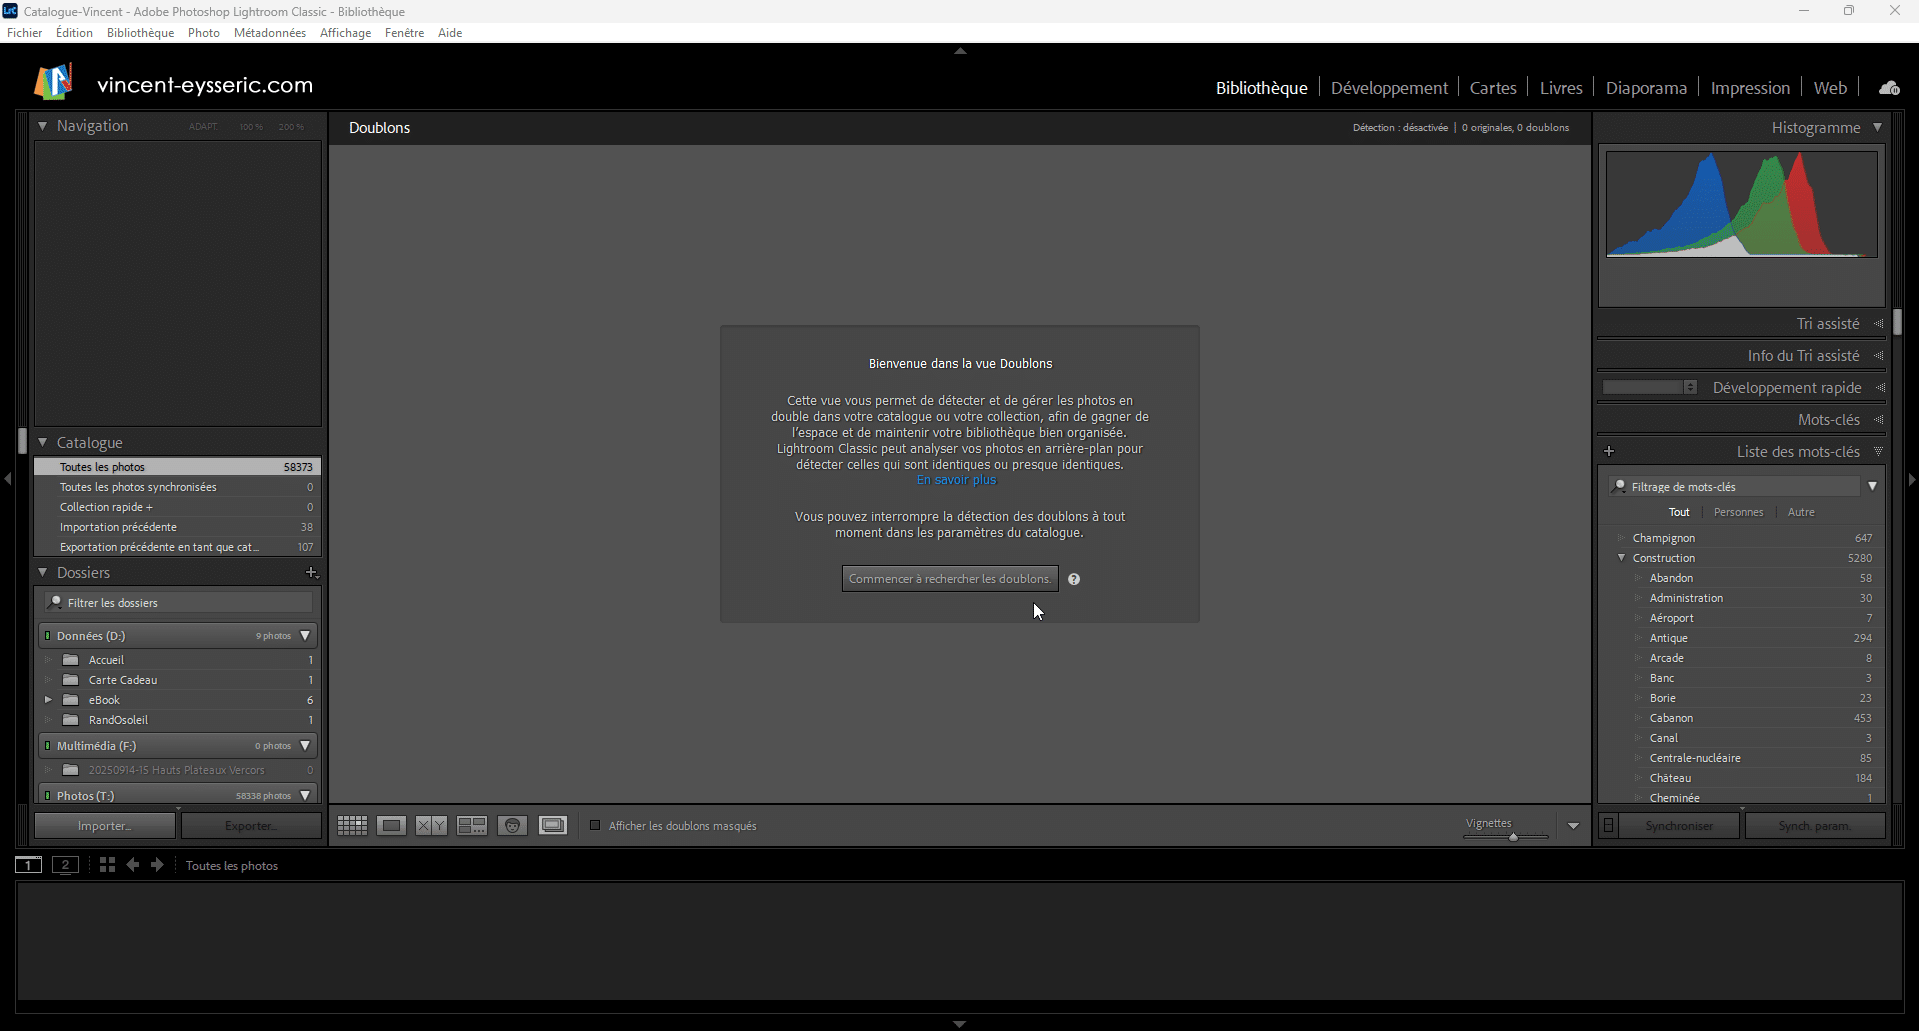
Task: Open the Web module
Action: point(1830,88)
